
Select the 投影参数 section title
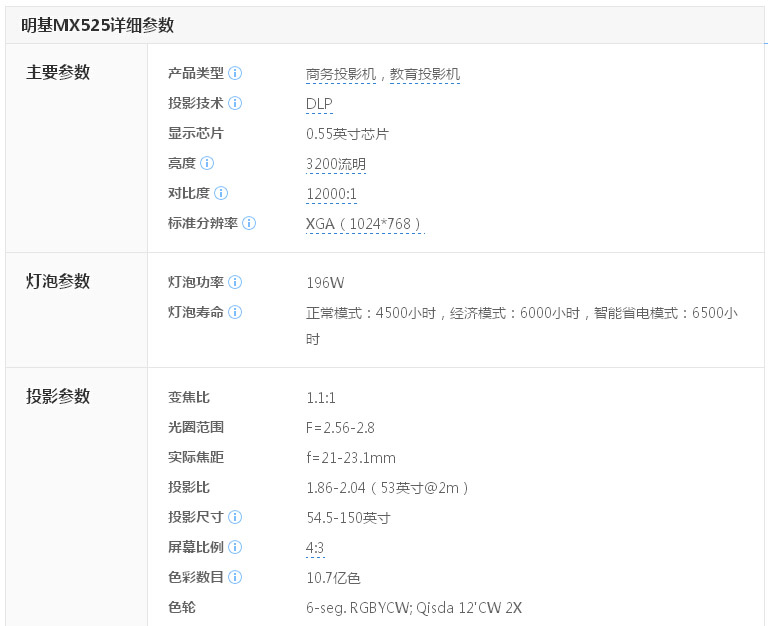58,396
